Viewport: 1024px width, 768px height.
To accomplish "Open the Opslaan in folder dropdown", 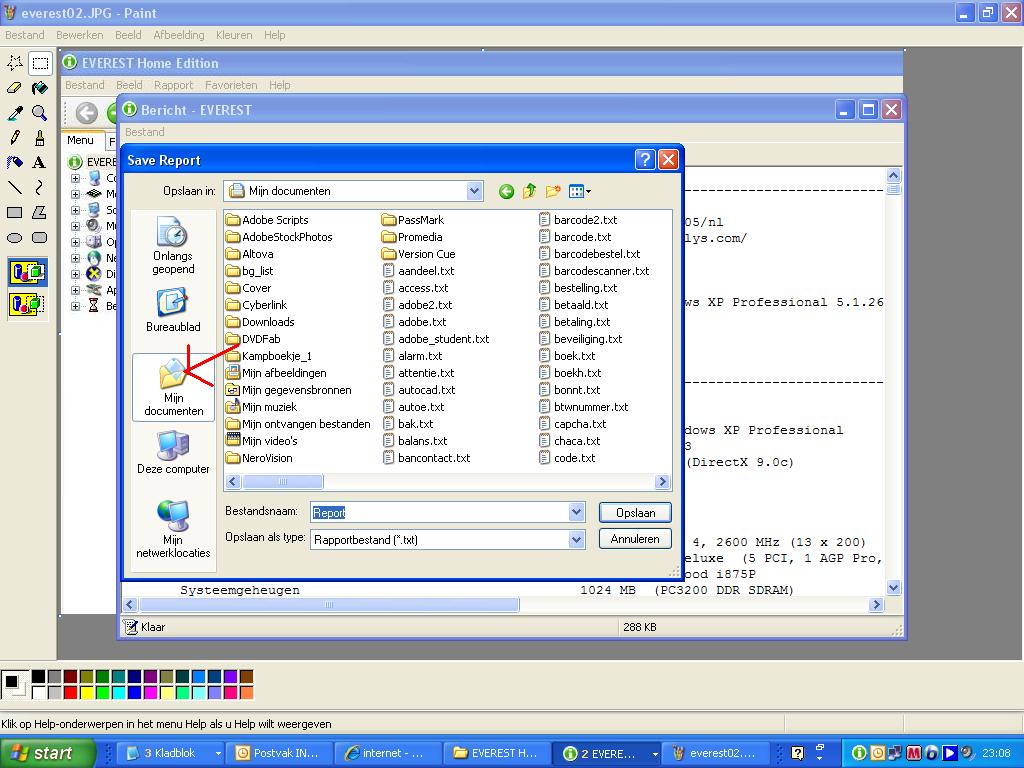I will click(474, 191).
